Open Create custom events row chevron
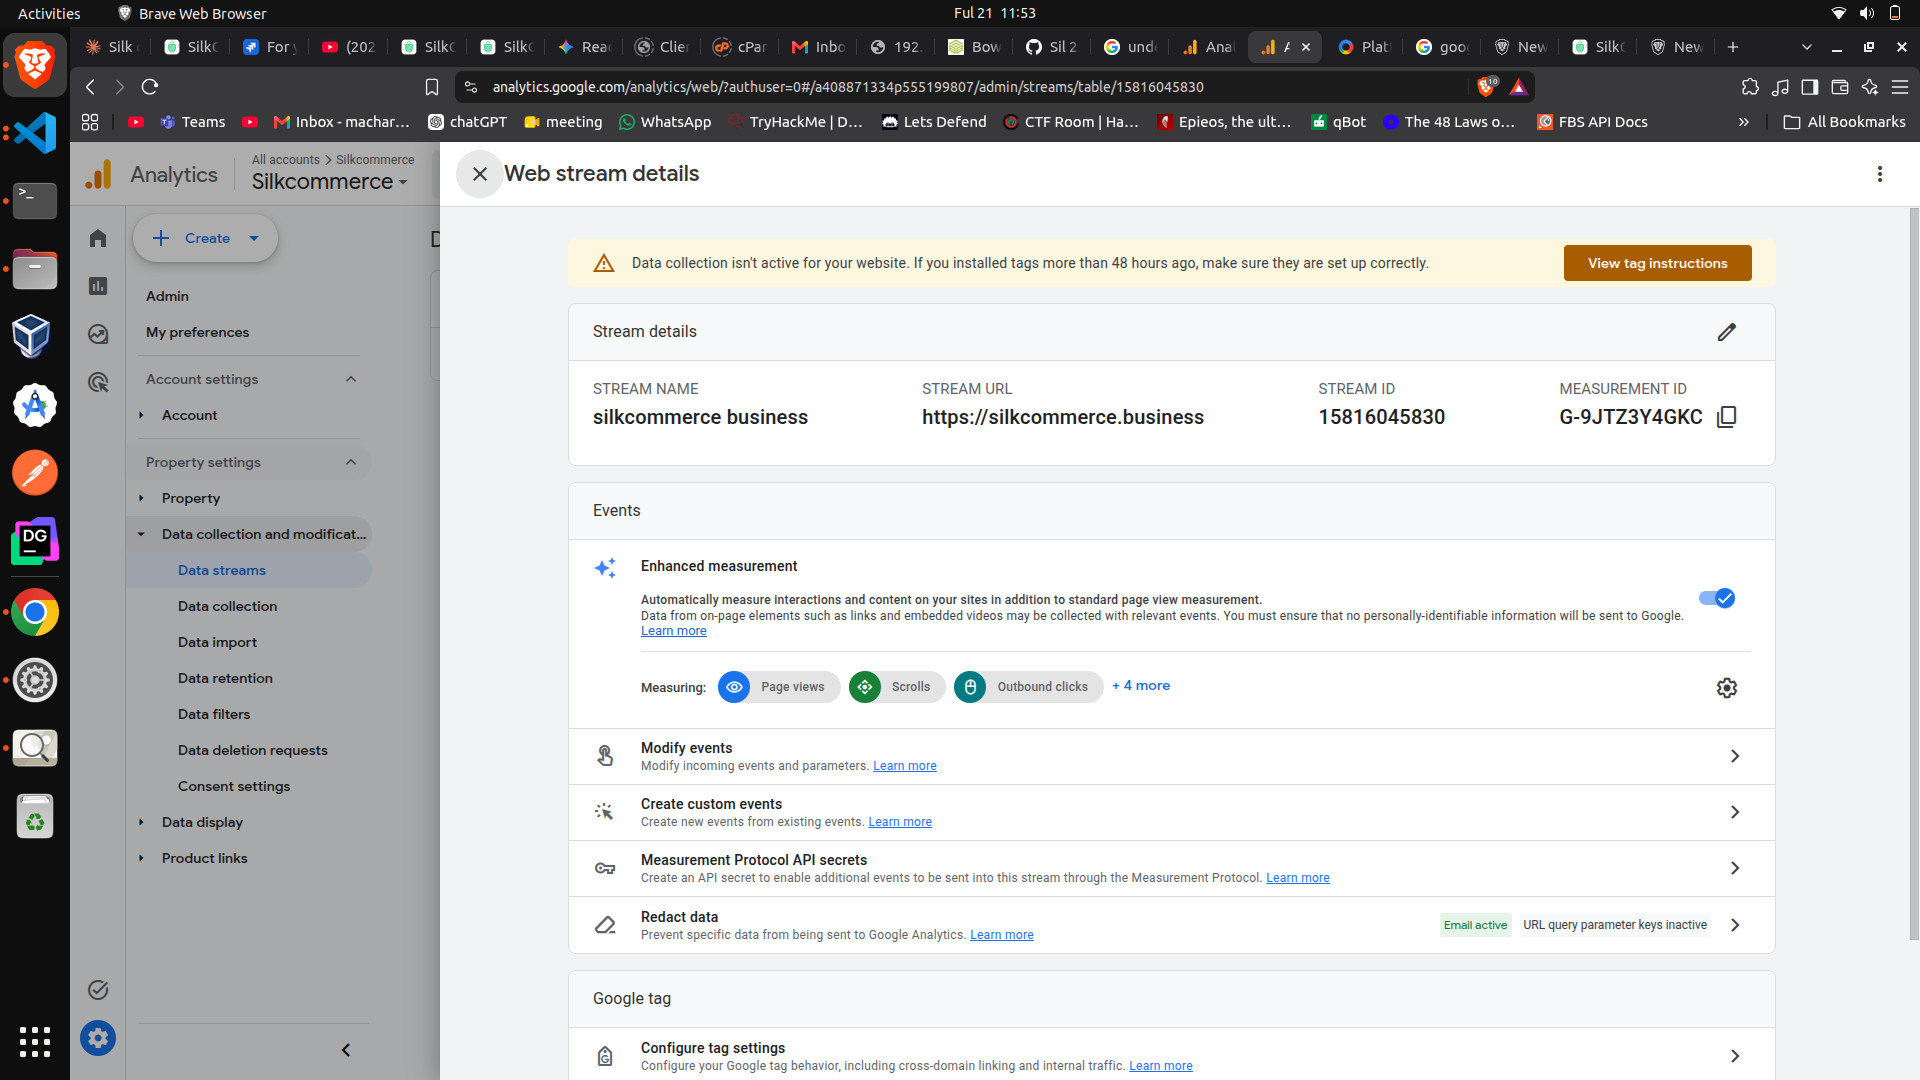This screenshot has height=1080, width=1920. 1735,812
